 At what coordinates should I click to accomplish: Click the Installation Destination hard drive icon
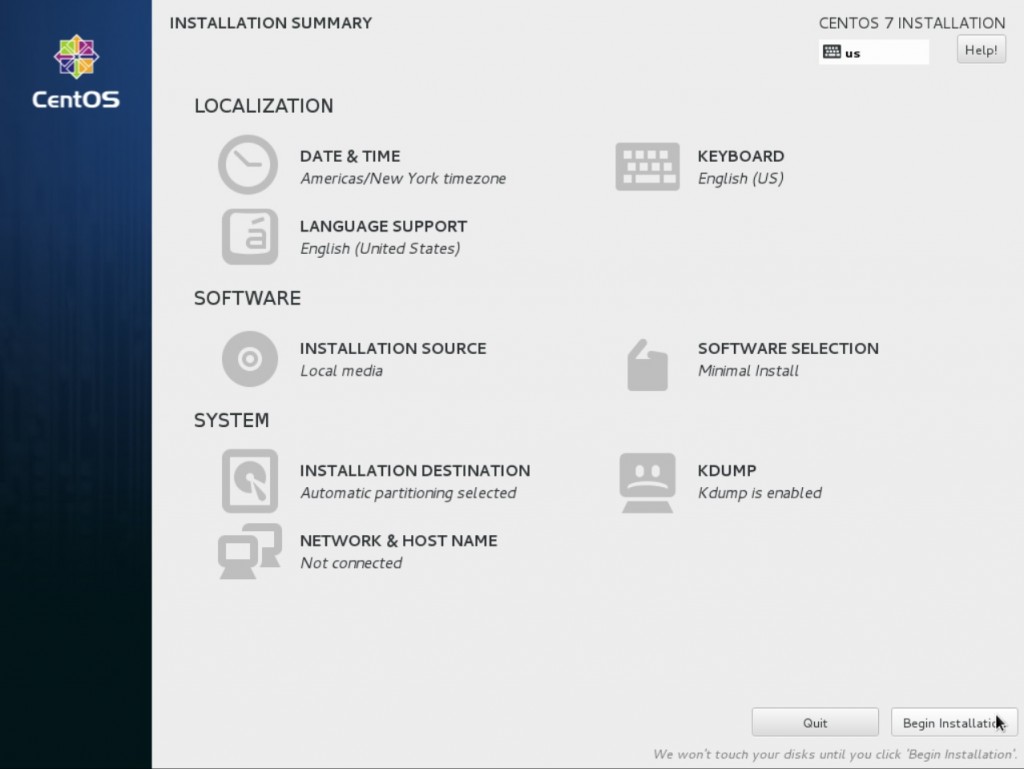point(249,480)
